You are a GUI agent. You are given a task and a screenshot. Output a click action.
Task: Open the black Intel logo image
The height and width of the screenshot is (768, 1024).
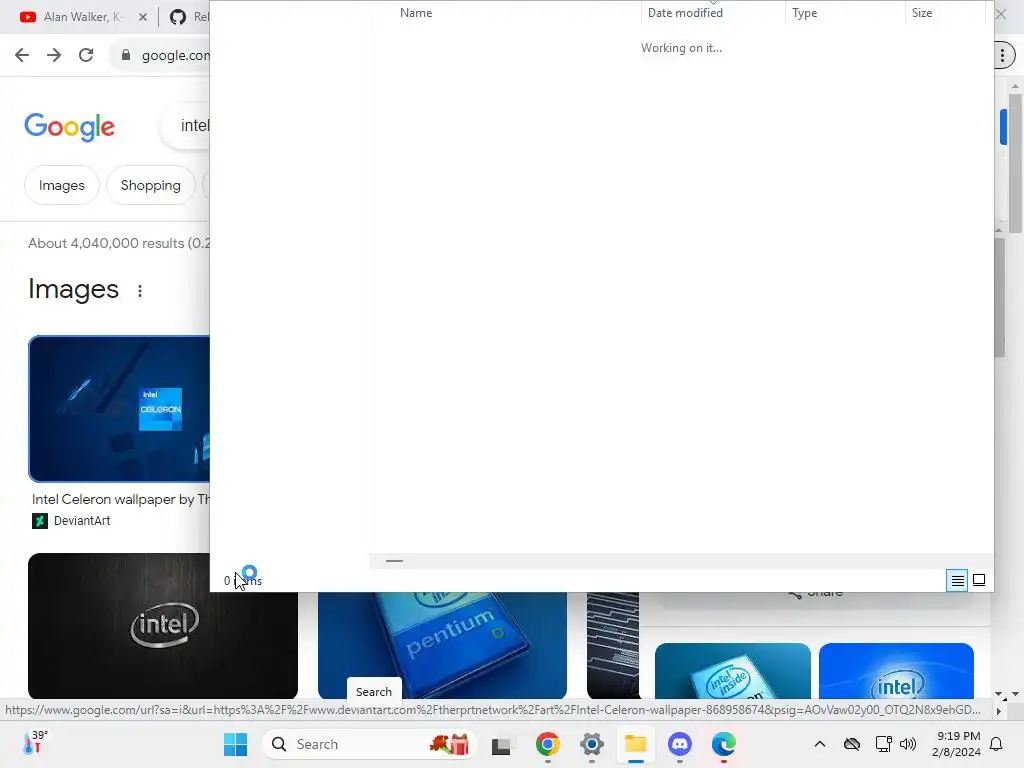click(x=163, y=626)
